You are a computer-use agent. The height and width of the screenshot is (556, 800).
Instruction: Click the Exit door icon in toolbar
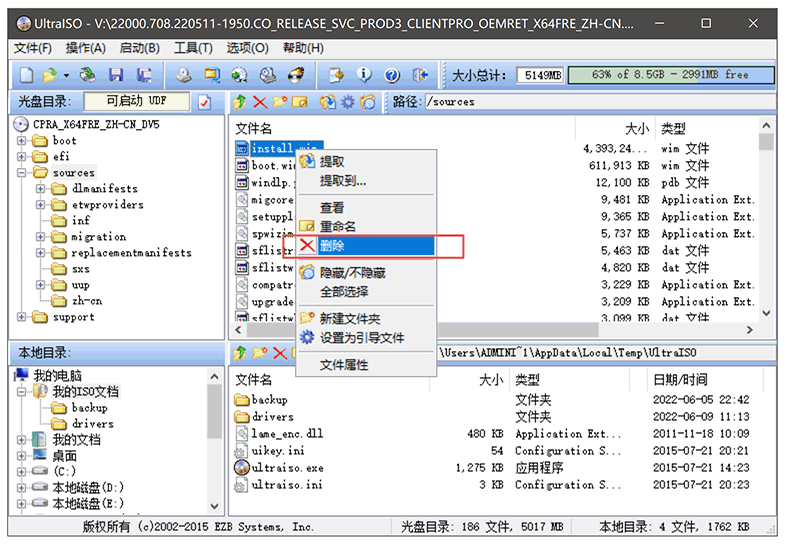pyautogui.click(x=420, y=75)
